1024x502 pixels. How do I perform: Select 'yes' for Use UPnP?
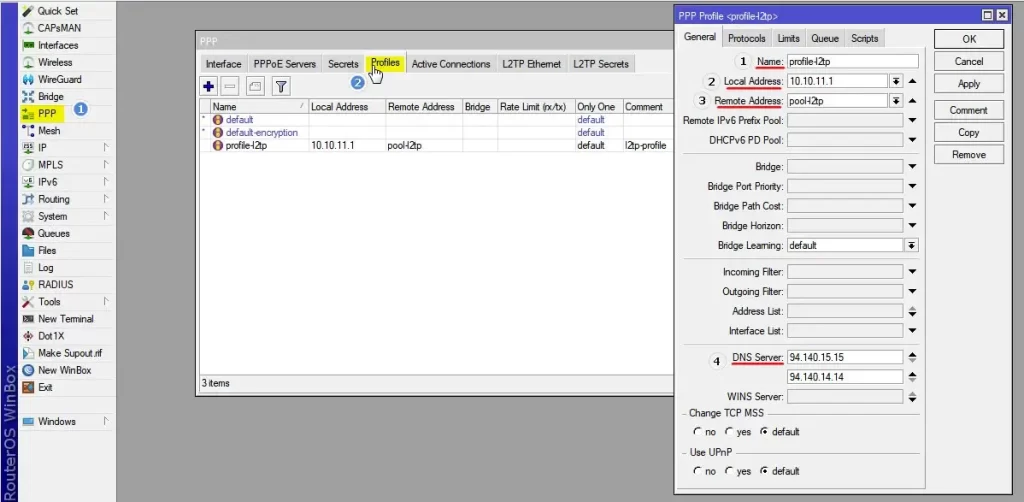[x=728, y=471]
